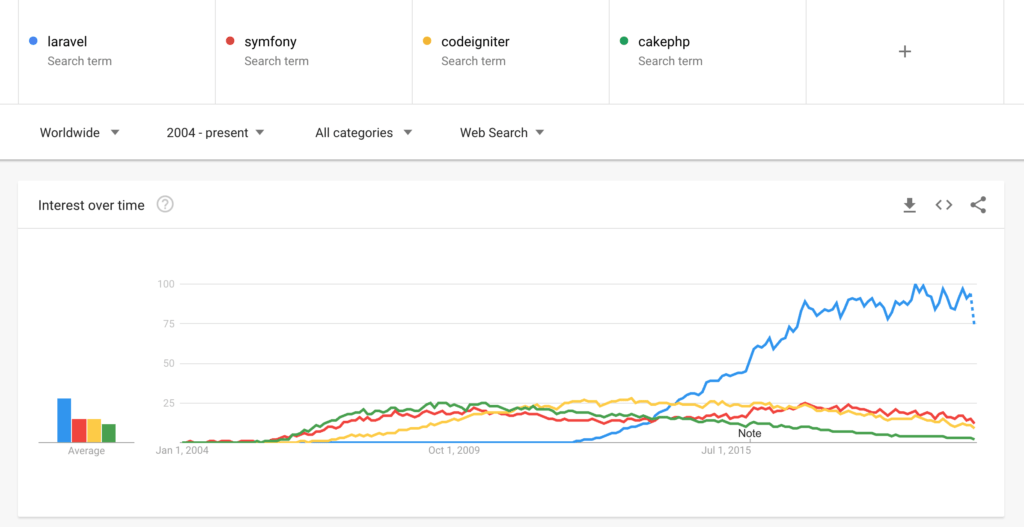Click the blue laravel color dot
The height and width of the screenshot is (527, 1024).
coord(33,41)
